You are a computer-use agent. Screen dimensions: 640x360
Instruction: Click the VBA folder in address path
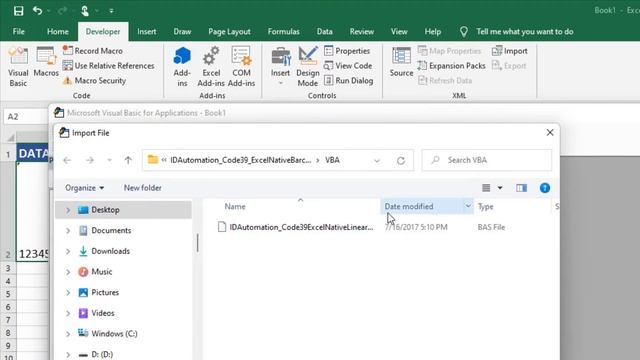332,160
